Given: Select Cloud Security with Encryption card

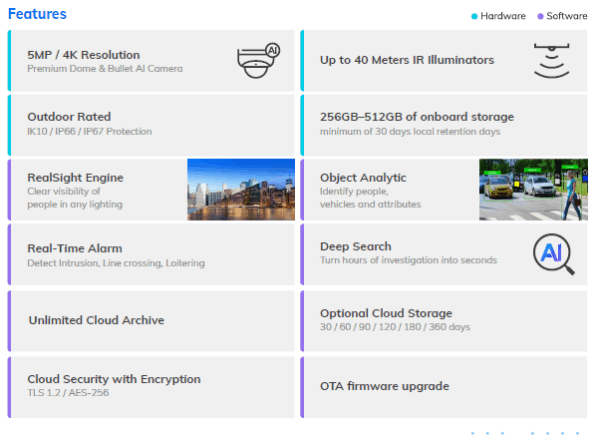Looking at the screenshot, I should point(150,385).
